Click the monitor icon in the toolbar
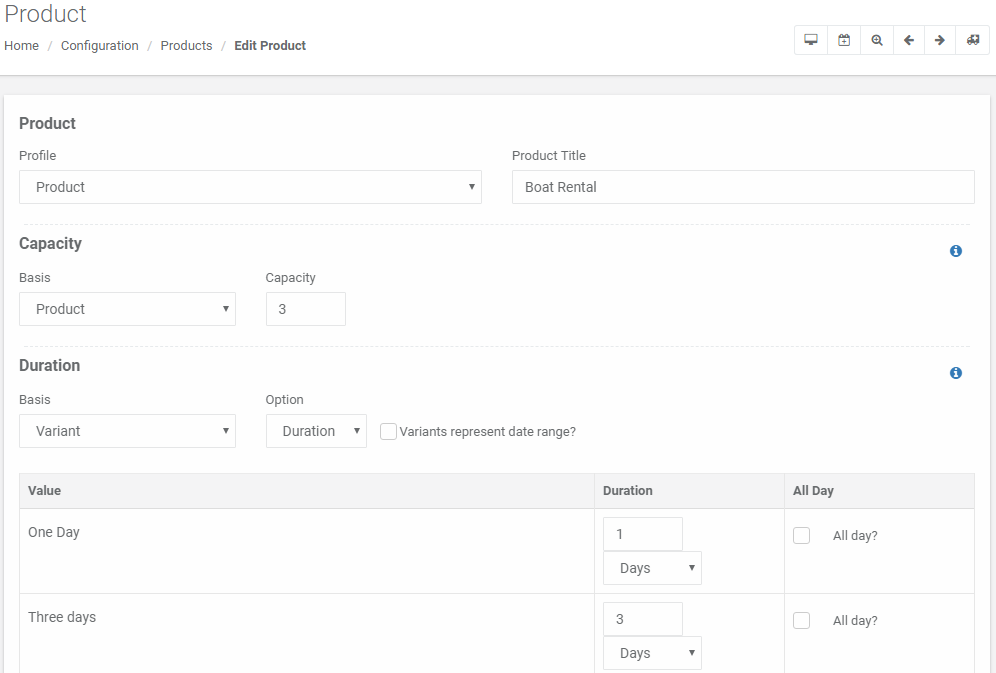This screenshot has width=996, height=673. point(811,40)
